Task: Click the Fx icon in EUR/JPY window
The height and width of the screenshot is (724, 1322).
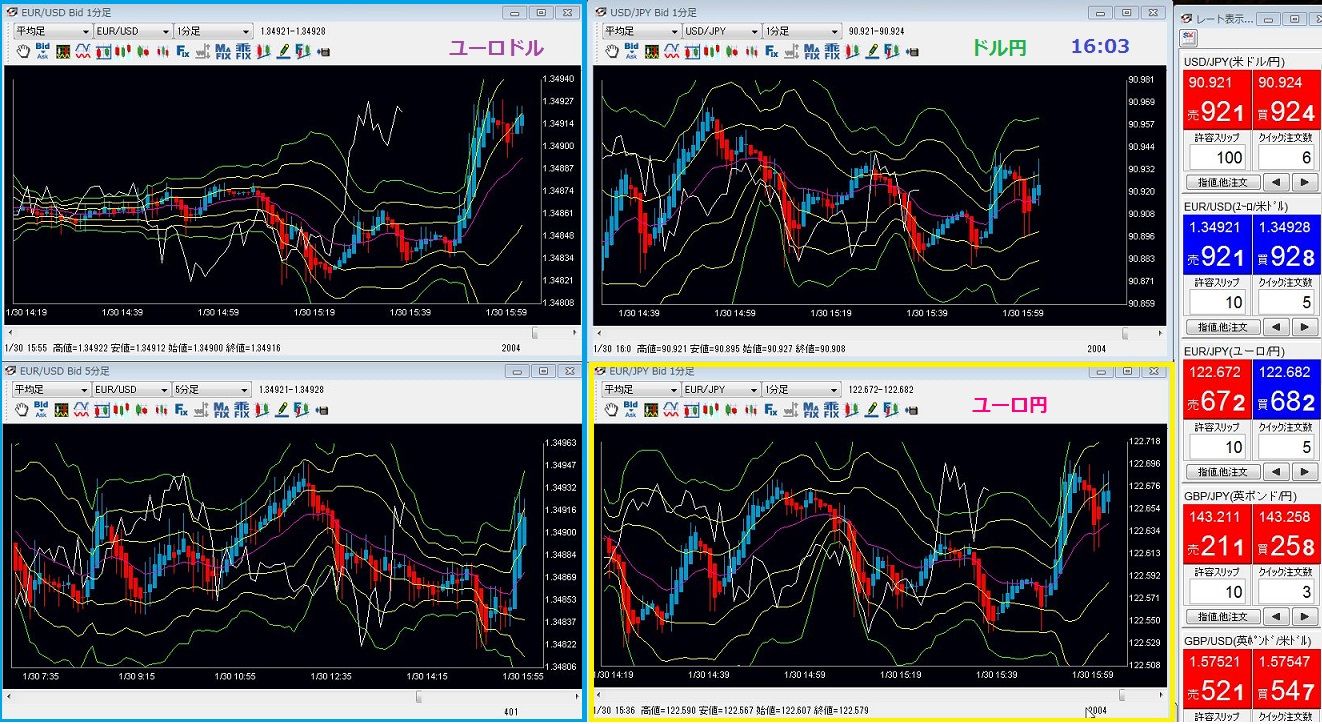Action: click(x=771, y=409)
